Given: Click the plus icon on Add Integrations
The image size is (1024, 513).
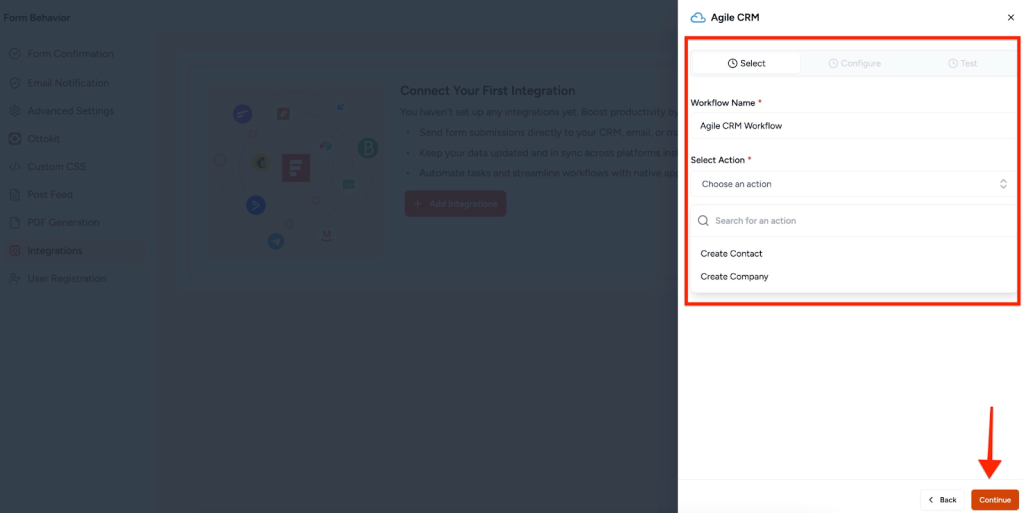Looking at the screenshot, I should click(419, 204).
